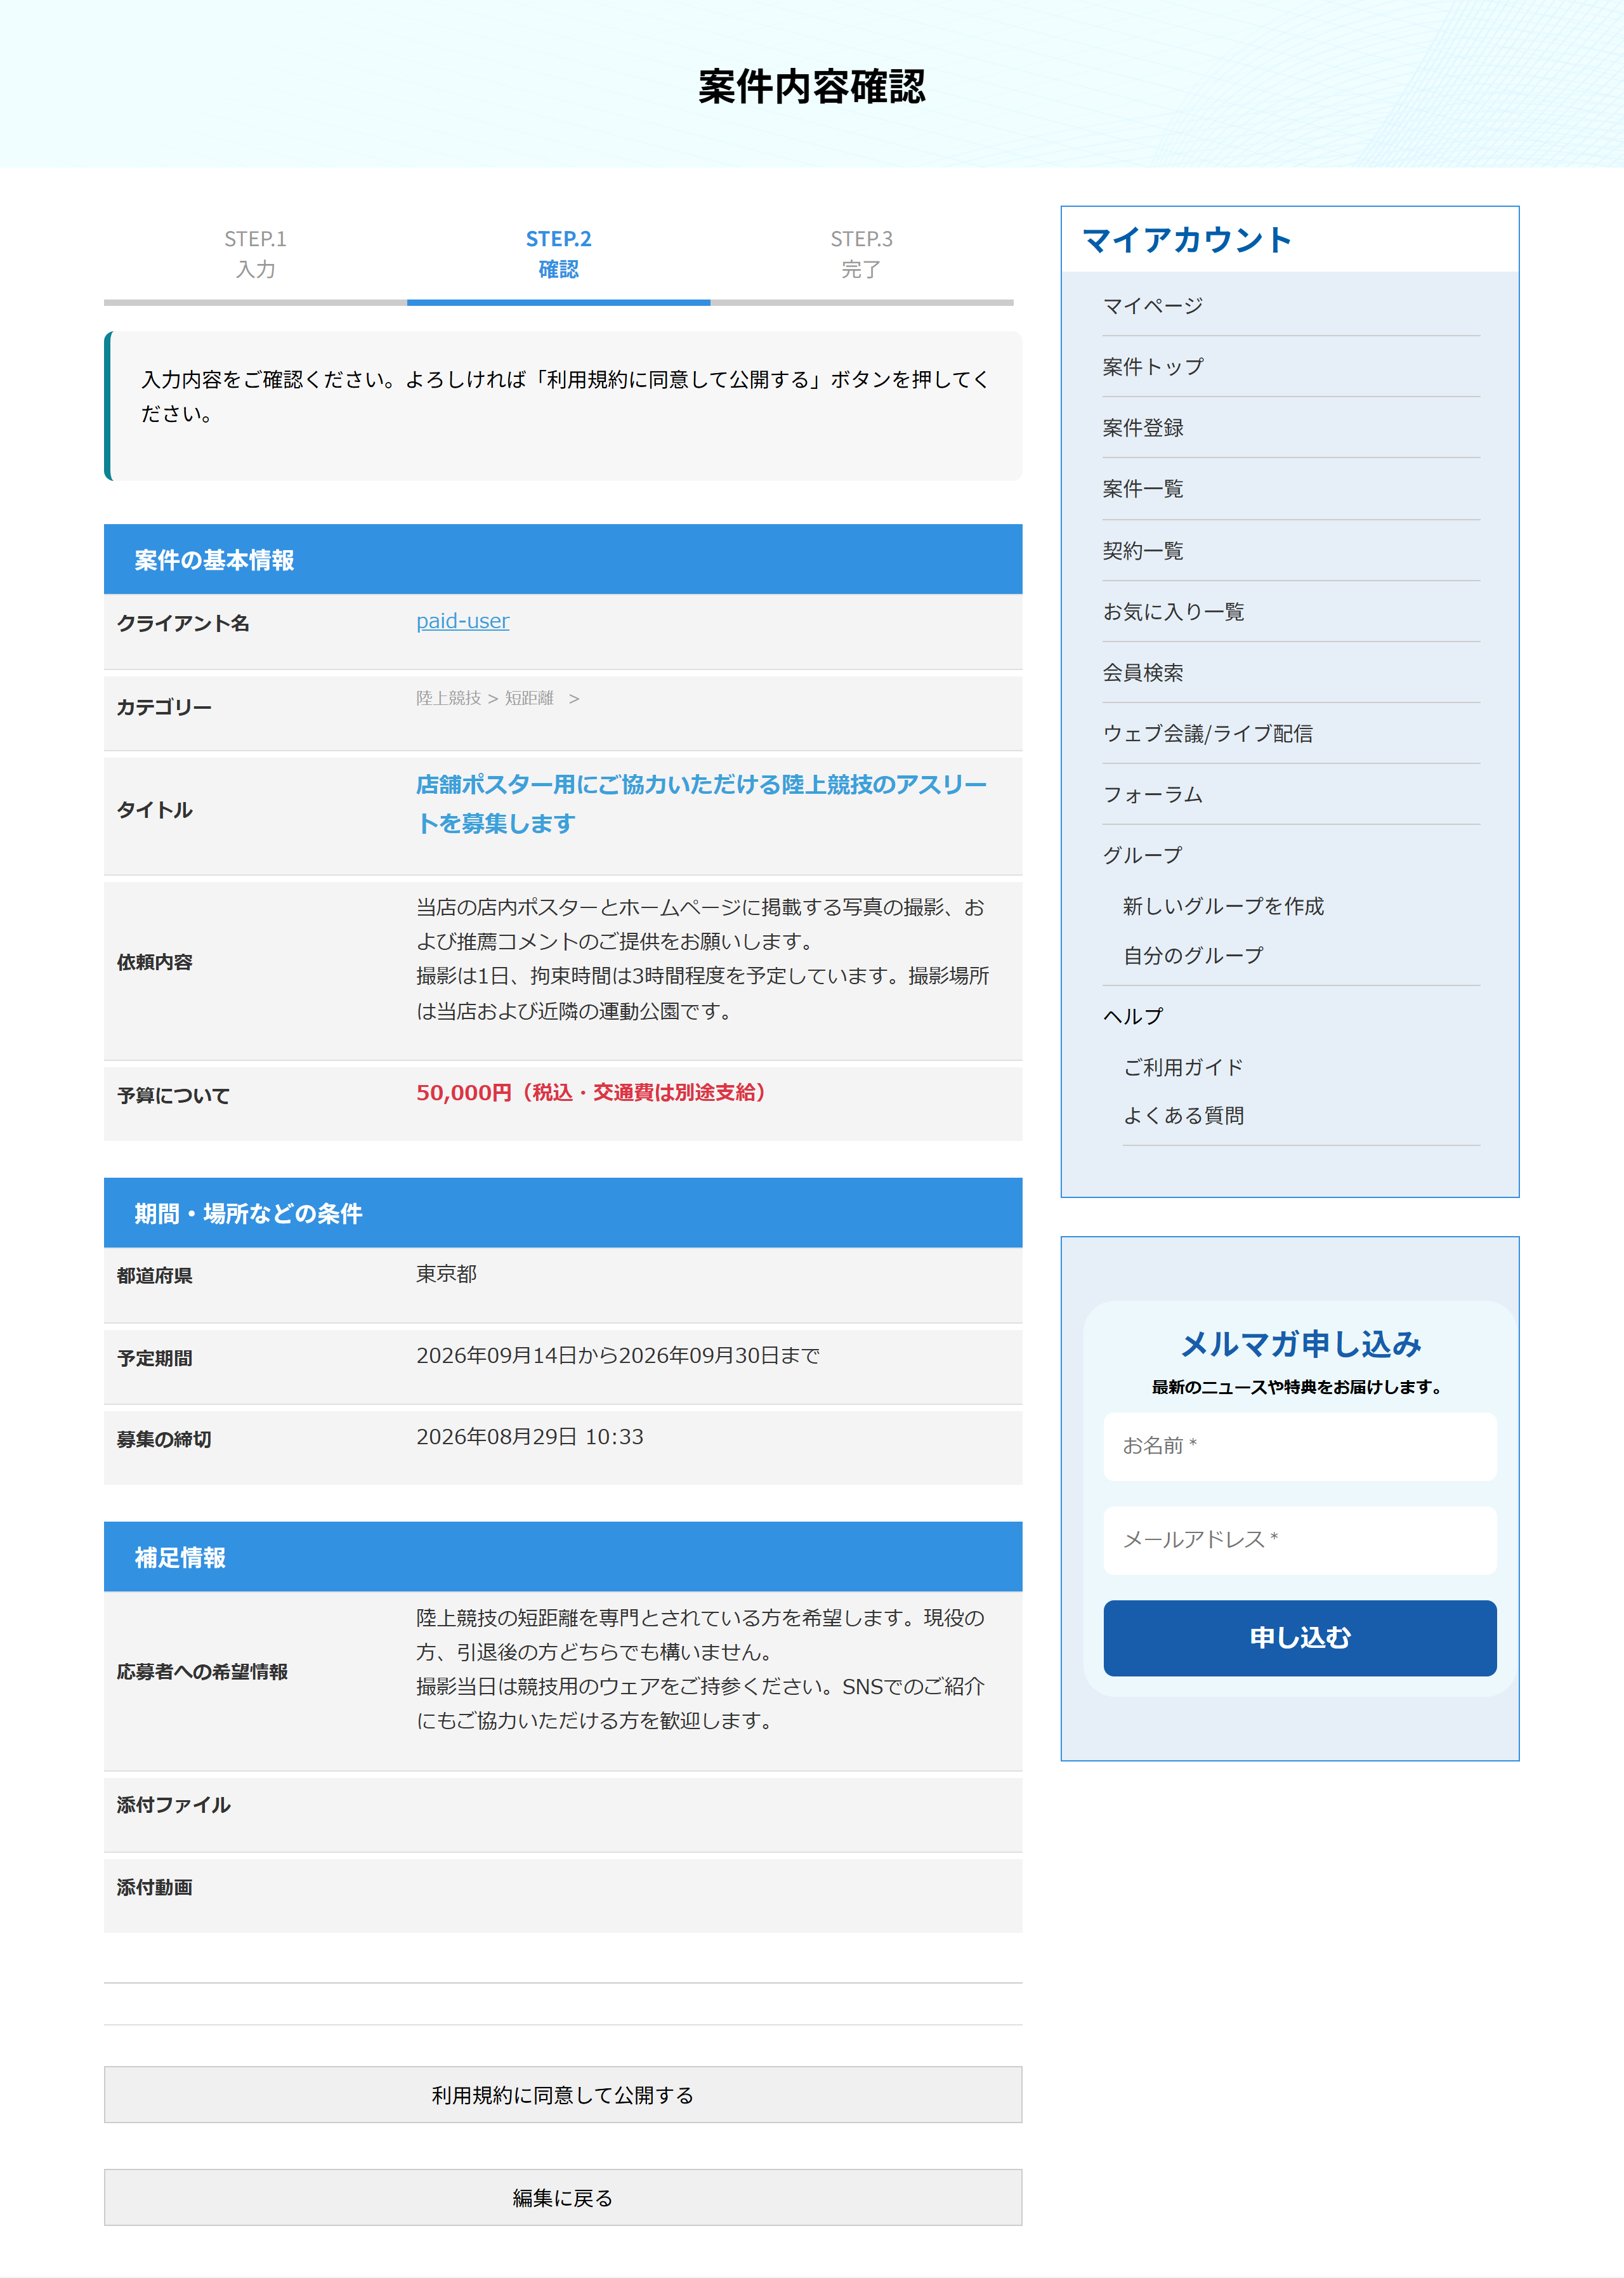Open 会員検索 in sidebar

(1142, 673)
